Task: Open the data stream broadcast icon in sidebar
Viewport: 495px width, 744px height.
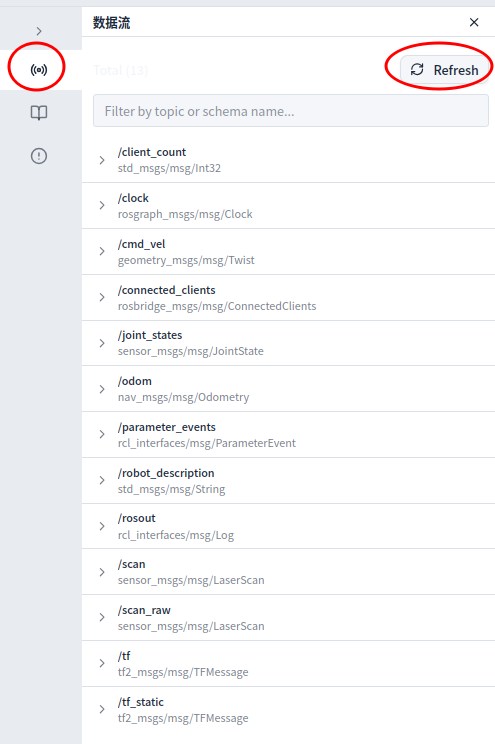Action: [x=39, y=70]
